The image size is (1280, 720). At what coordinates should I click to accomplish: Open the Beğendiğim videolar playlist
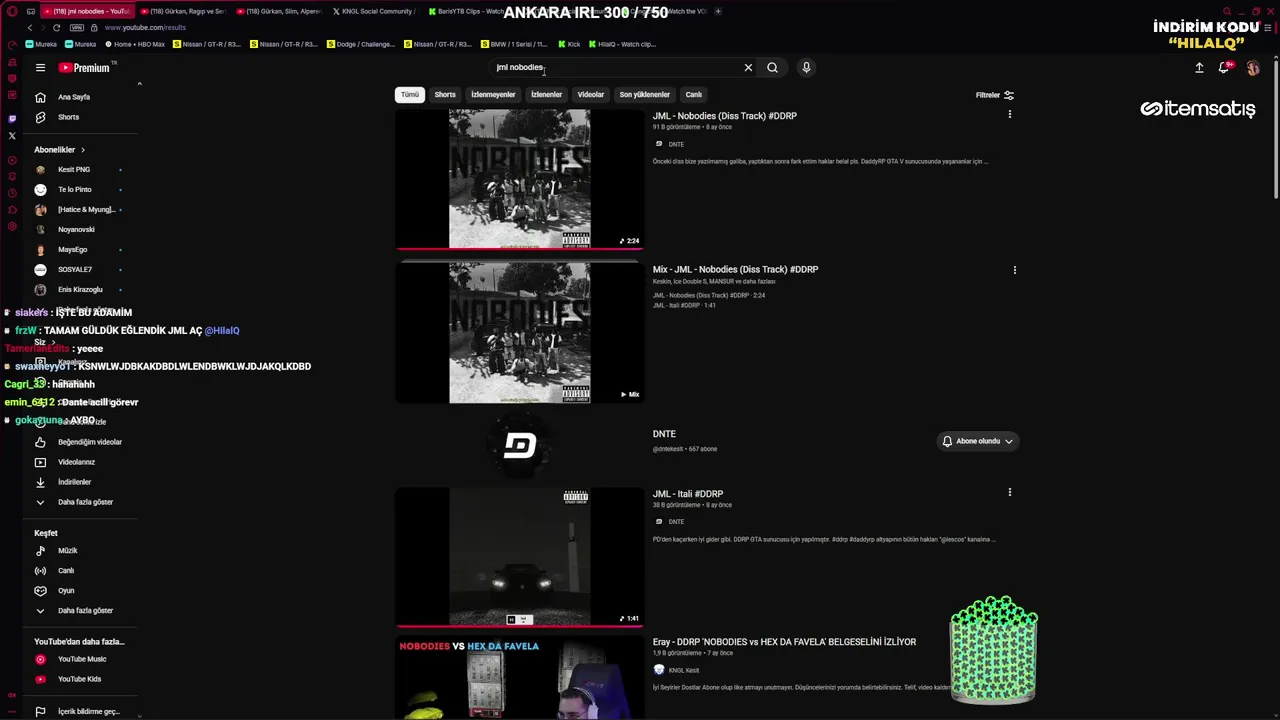point(80,442)
